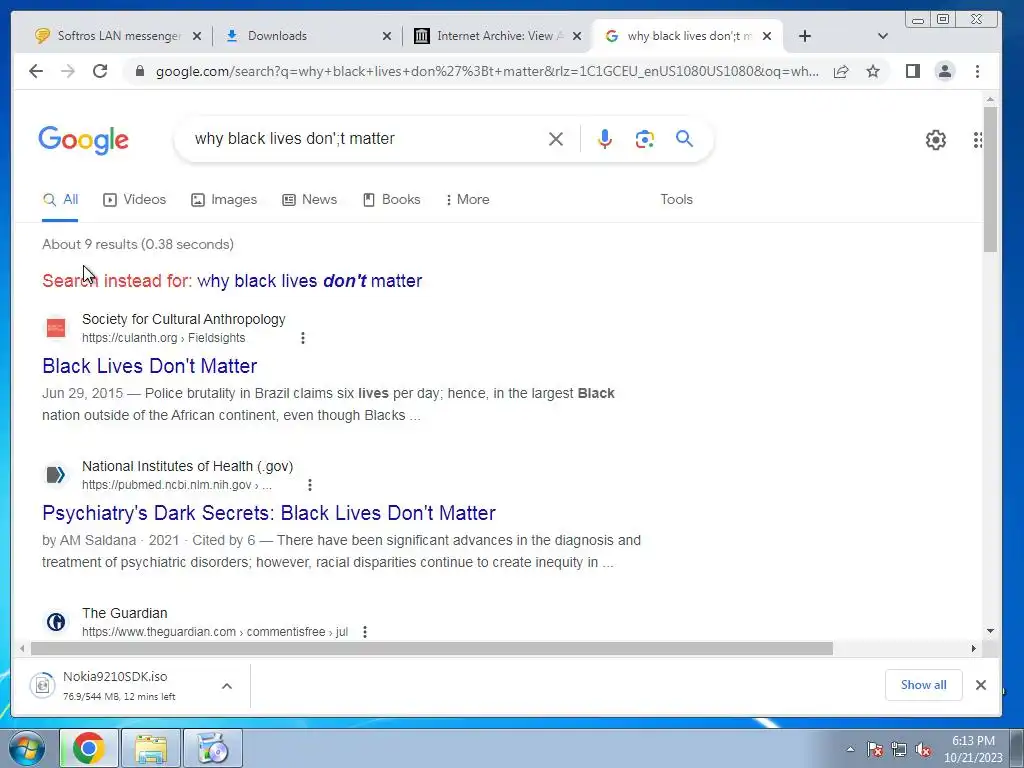Open the Google apps grid

[x=978, y=140]
